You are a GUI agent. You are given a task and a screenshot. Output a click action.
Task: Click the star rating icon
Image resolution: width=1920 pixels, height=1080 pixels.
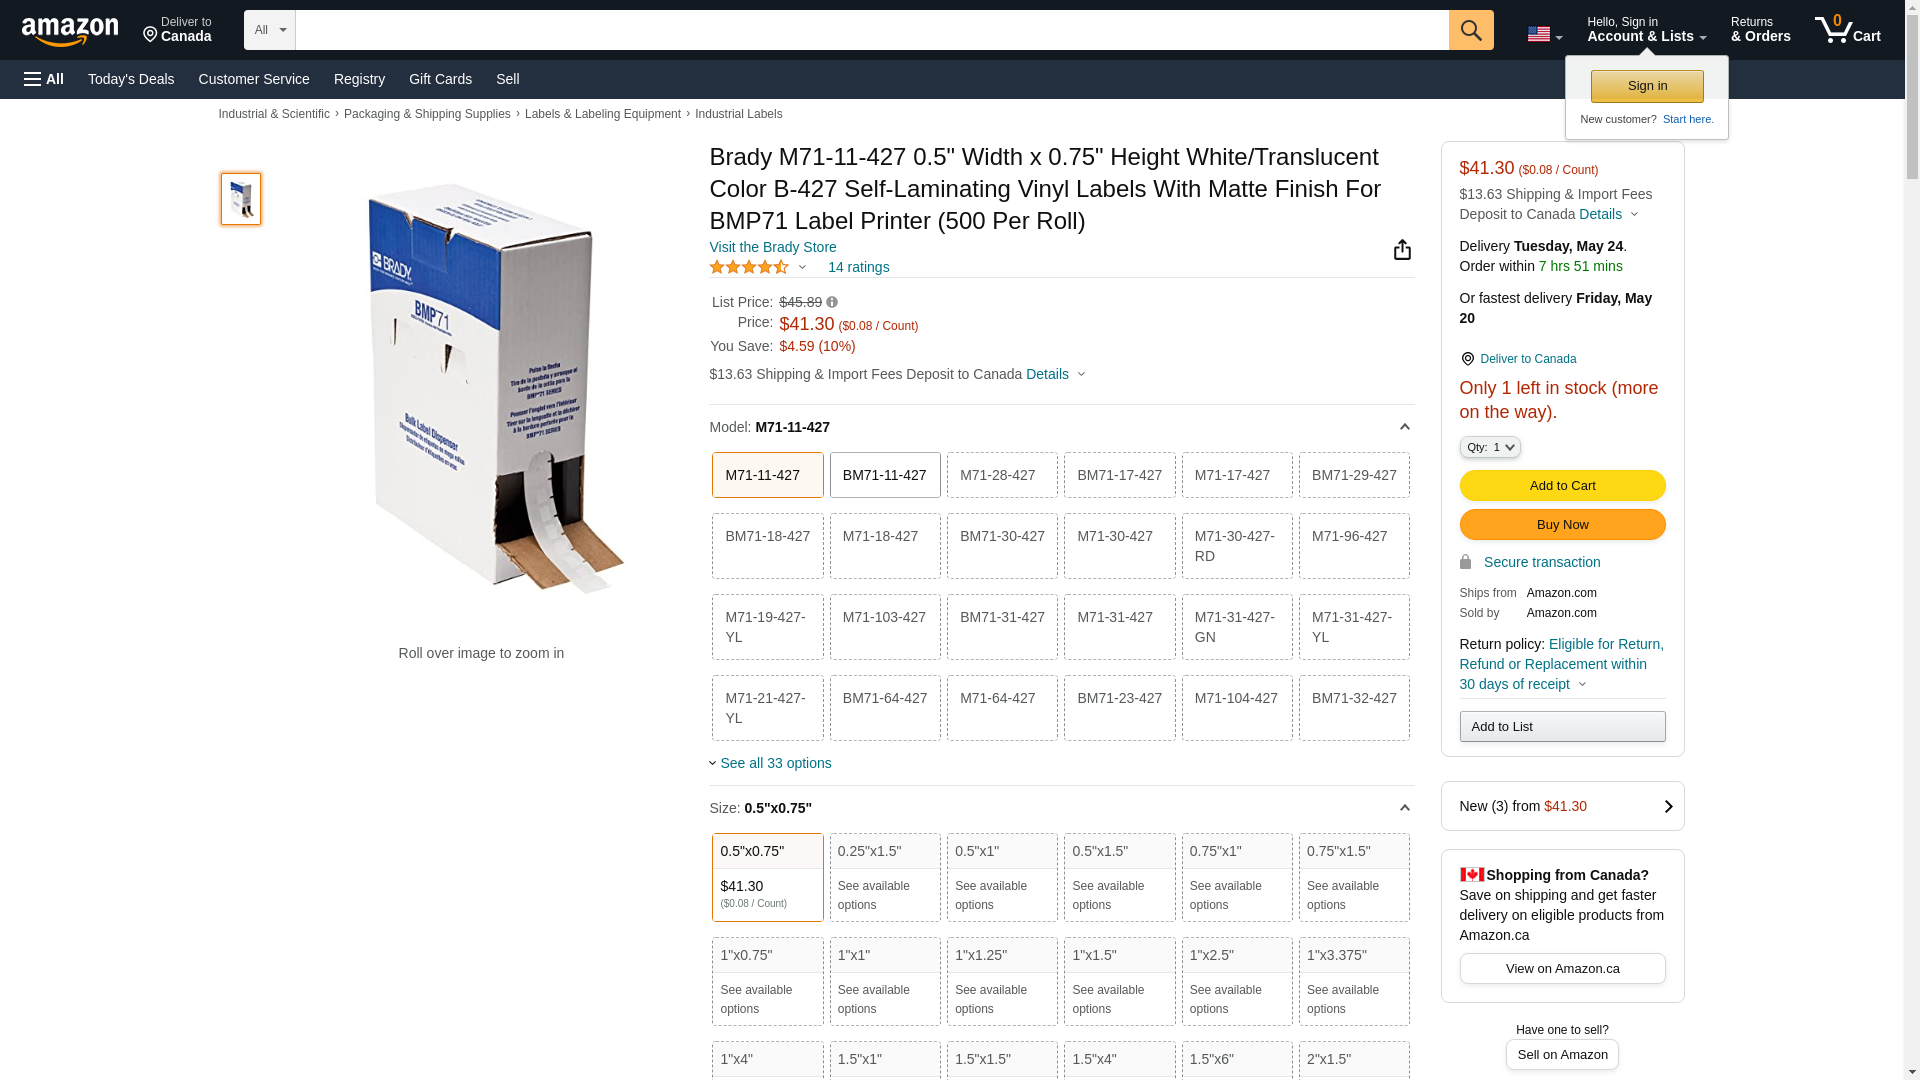pos(749,267)
